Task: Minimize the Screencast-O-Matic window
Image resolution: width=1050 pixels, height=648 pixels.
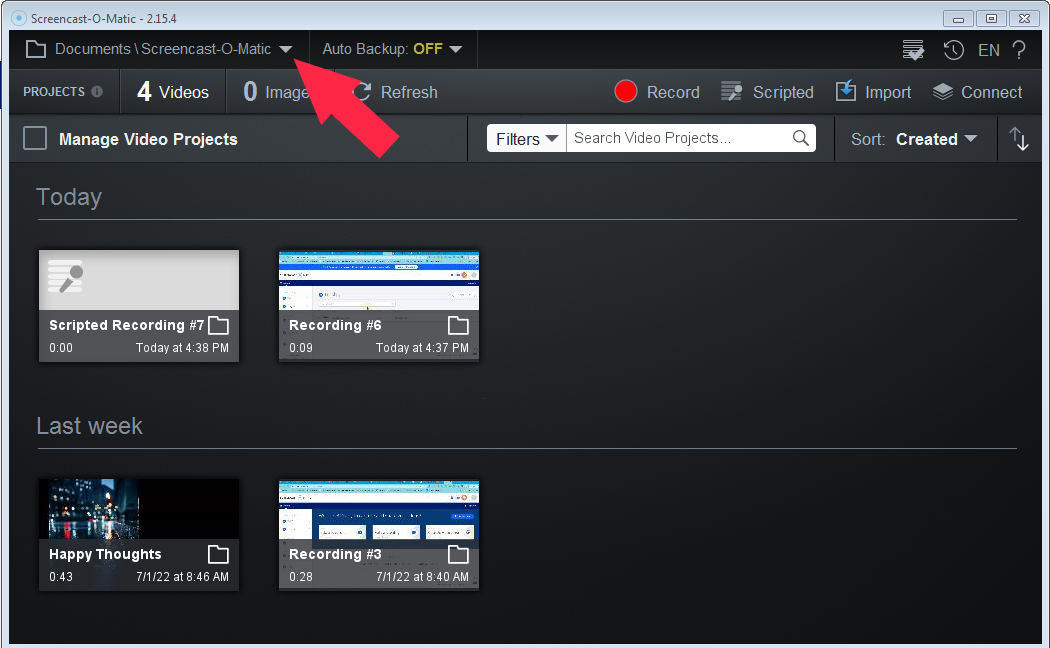Action: tap(958, 19)
